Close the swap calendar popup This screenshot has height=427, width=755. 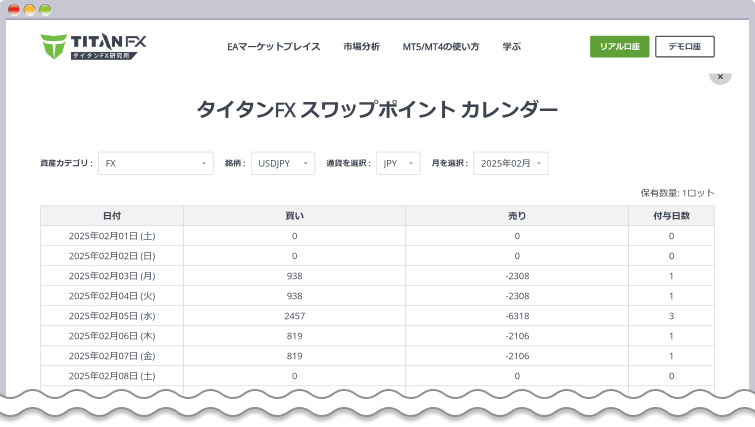tap(720, 77)
